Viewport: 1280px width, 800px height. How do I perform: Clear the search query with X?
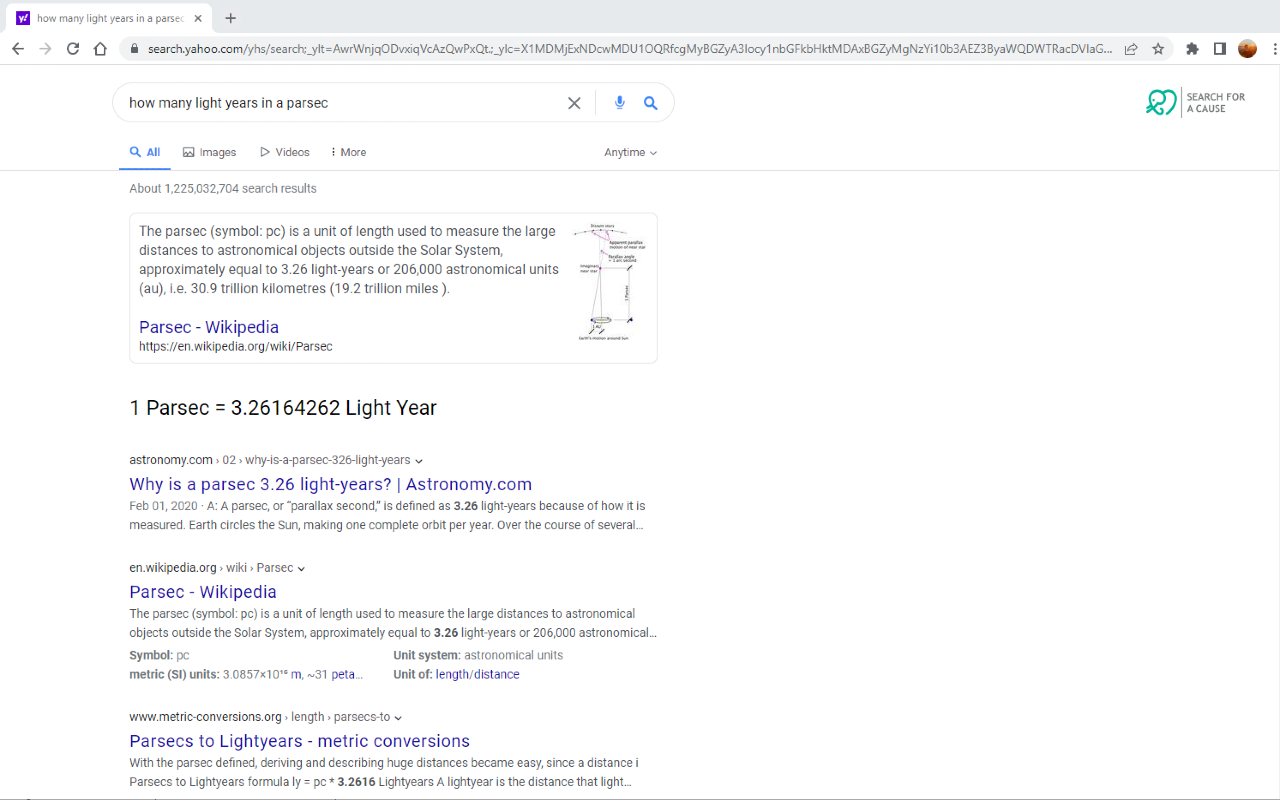tap(574, 103)
